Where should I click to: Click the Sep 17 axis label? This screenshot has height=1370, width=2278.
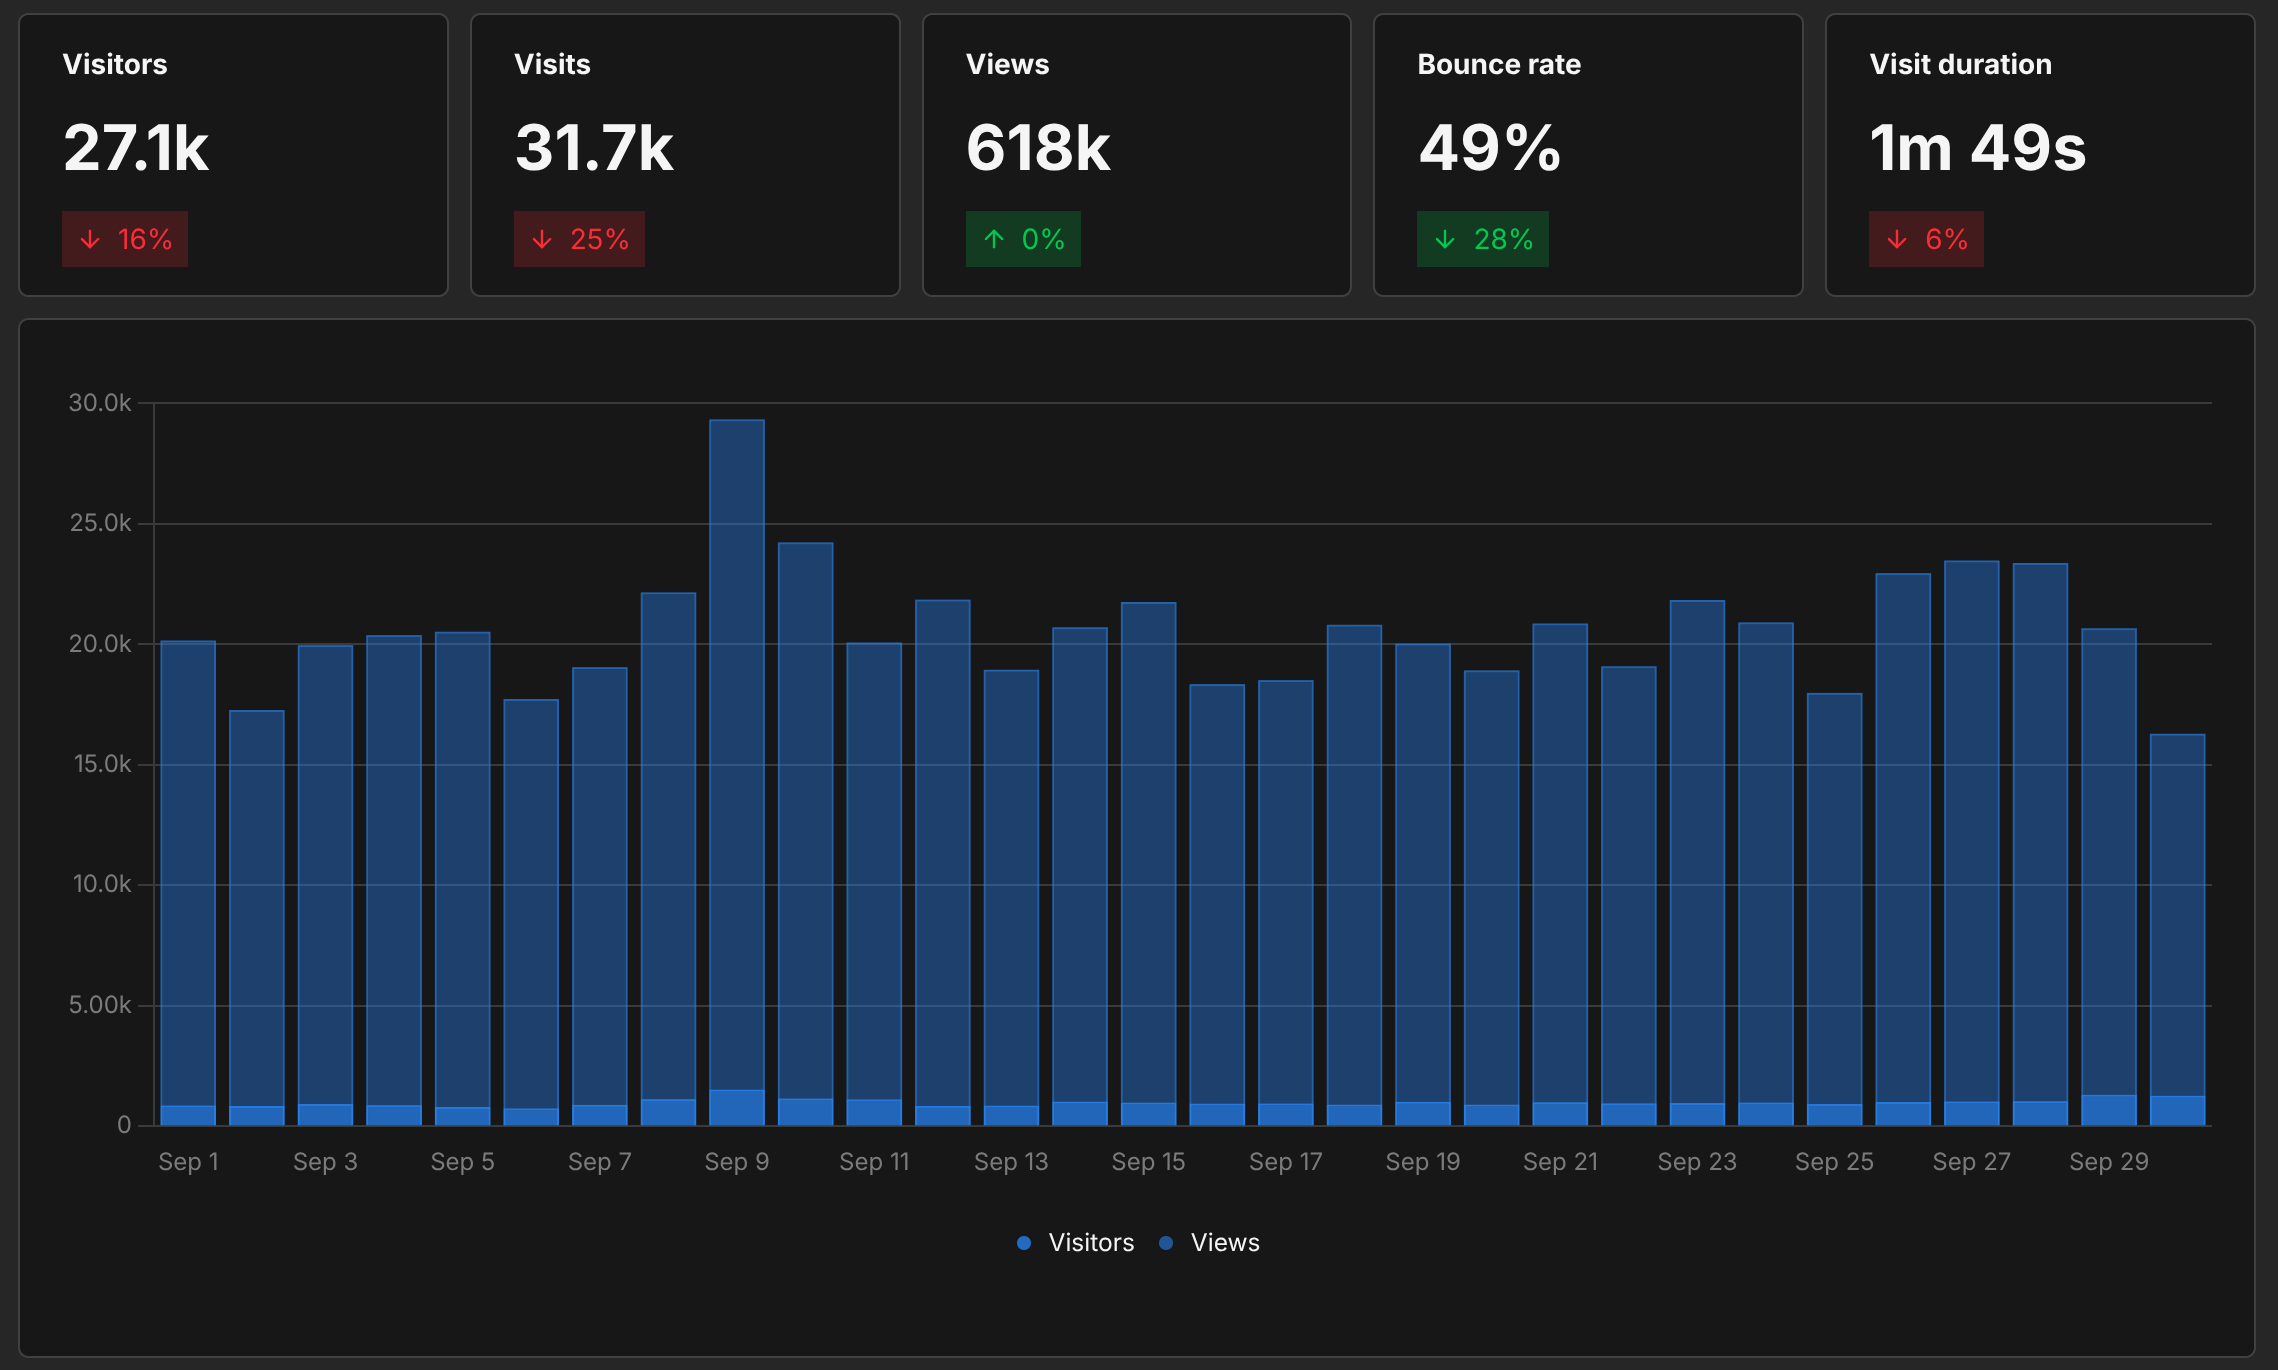1286,1162
